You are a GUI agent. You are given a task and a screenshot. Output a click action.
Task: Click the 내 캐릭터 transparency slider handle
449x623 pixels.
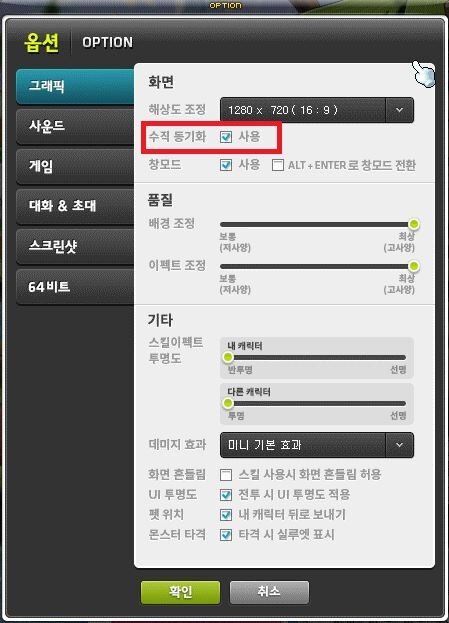click(x=228, y=357)
